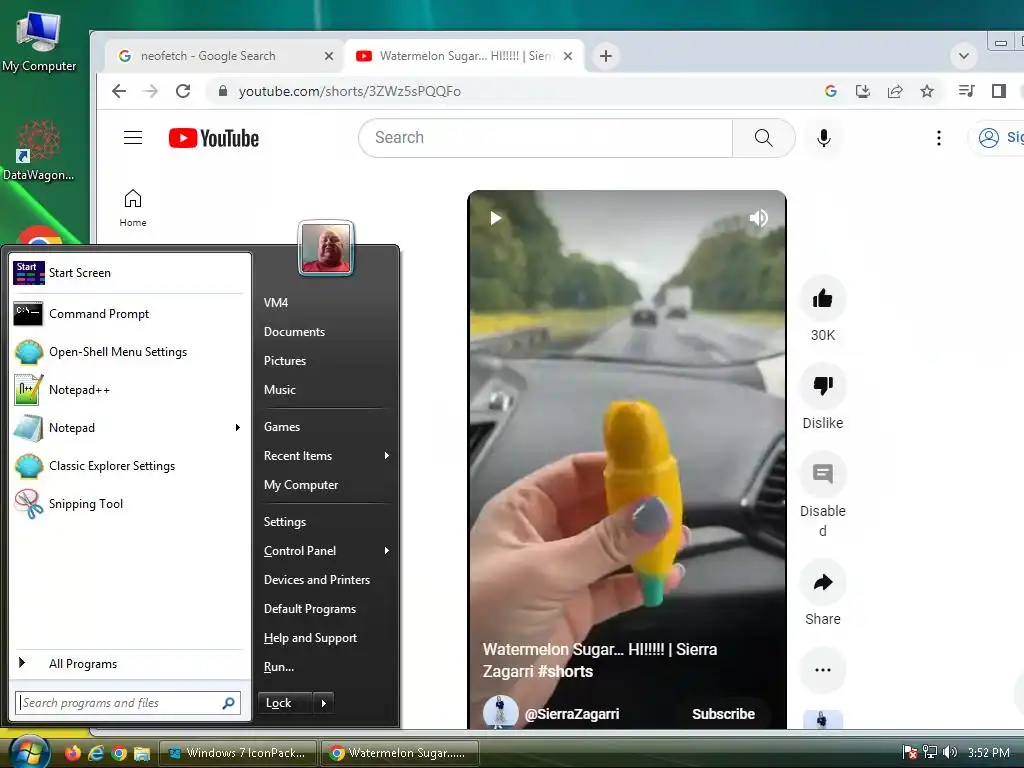Launch Command Prompt from start menu

tap(128, 314)
